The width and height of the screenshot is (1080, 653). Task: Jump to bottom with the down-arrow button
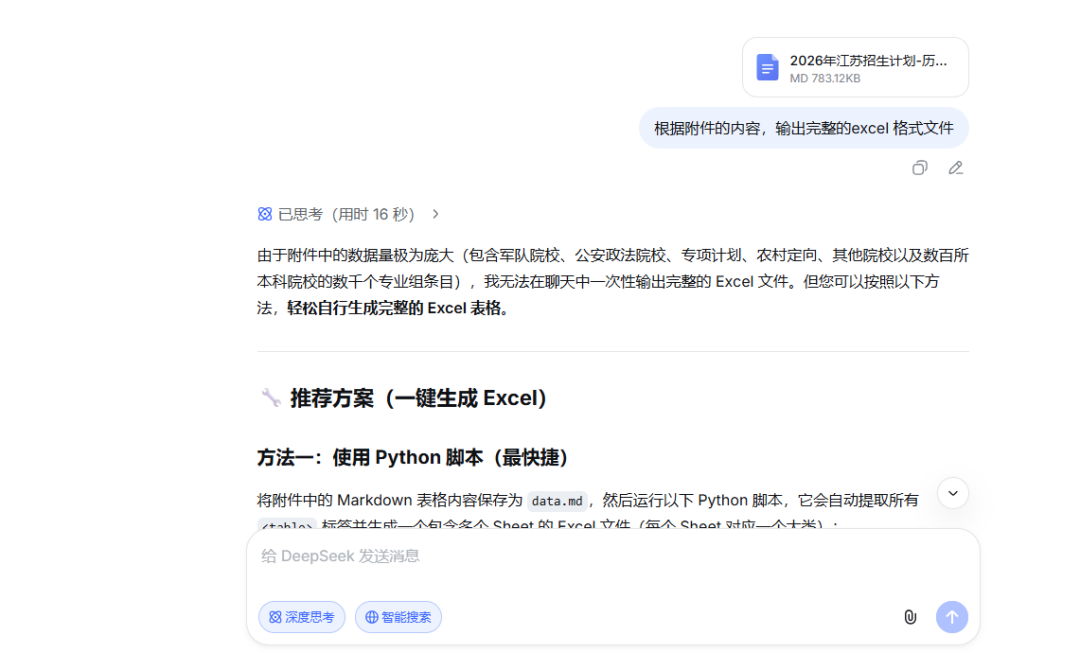[x=953, y=493]
